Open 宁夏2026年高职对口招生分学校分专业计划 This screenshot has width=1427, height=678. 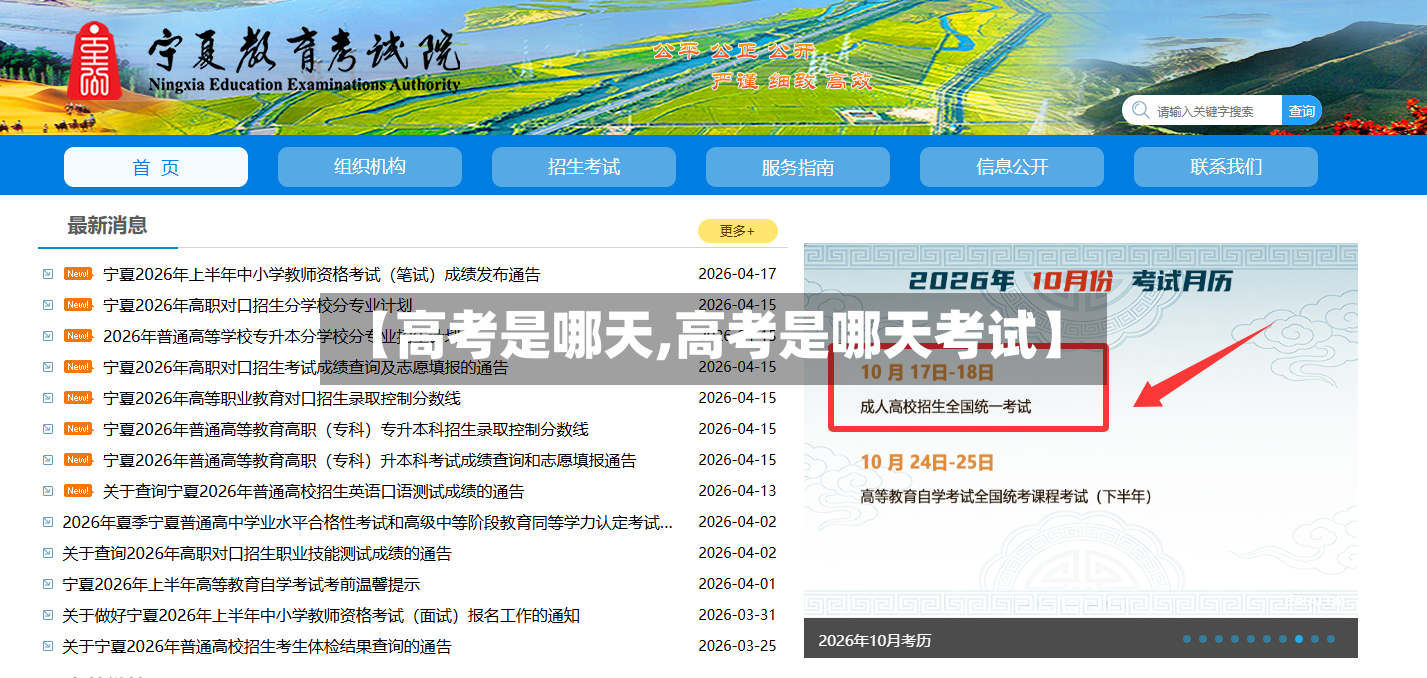point(257,305)
